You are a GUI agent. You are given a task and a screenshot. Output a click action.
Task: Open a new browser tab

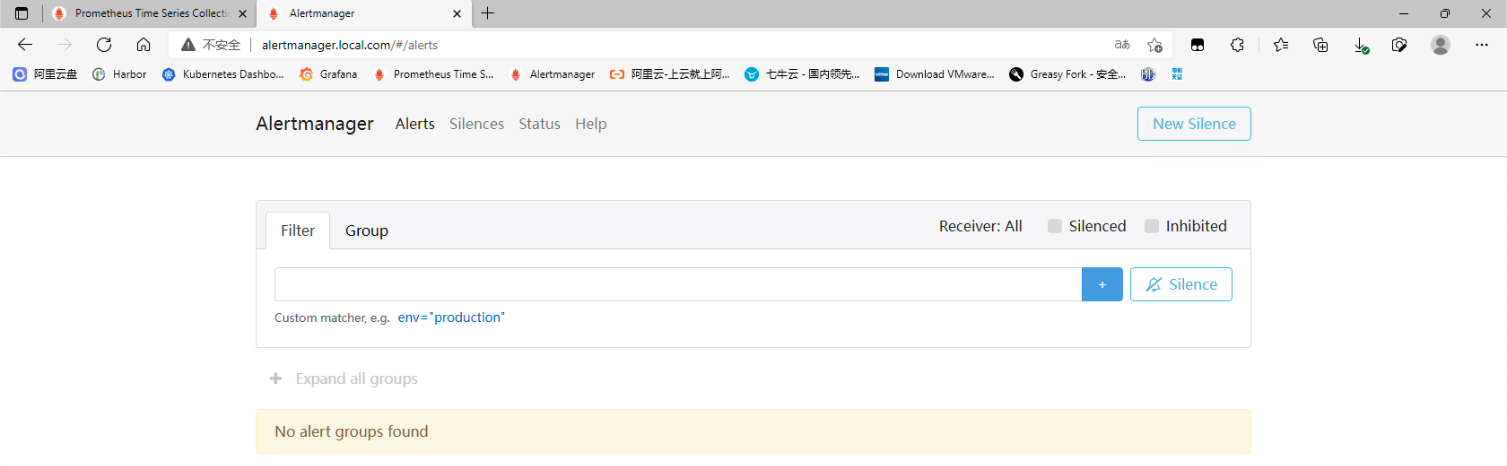(x=487, y=13)
